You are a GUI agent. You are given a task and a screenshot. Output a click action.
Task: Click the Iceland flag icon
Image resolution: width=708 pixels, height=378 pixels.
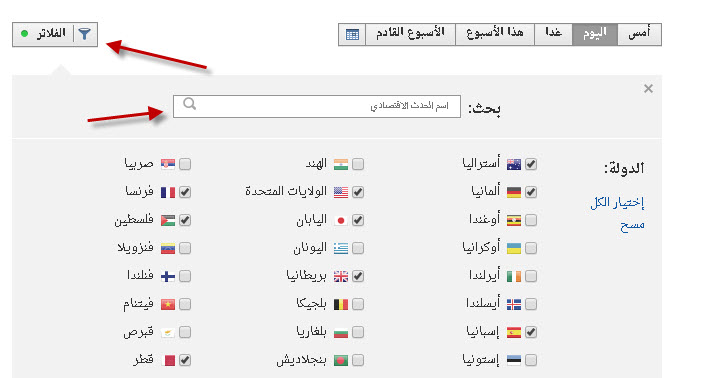click(x=514, y=304)
